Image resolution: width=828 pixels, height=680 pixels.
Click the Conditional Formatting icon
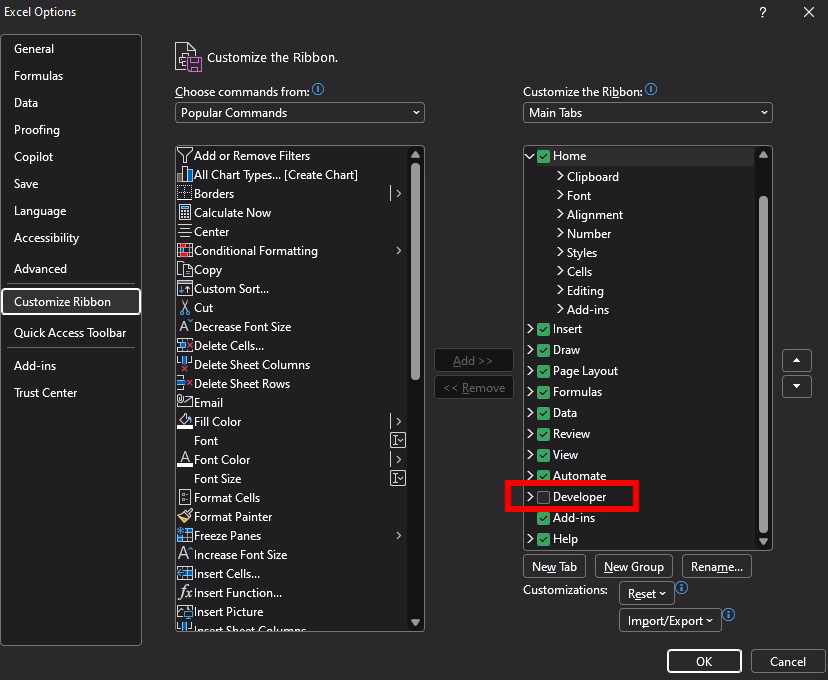pyautogui.click(x=184, y=251)
